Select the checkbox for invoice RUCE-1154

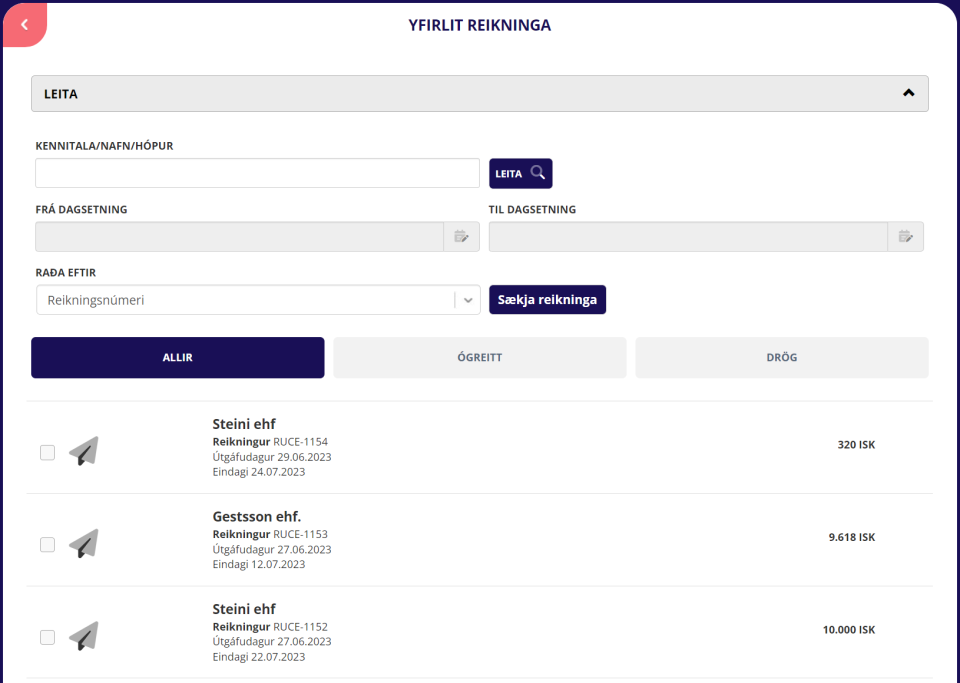tap(47, 452)
